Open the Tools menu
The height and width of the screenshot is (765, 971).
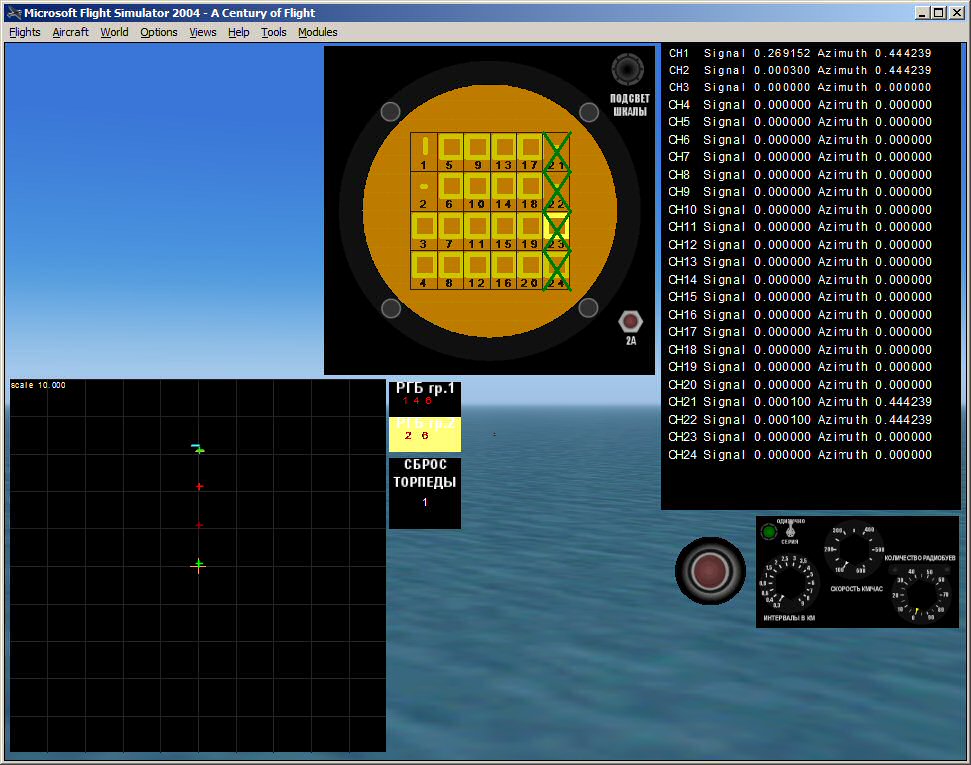point(273,32)
